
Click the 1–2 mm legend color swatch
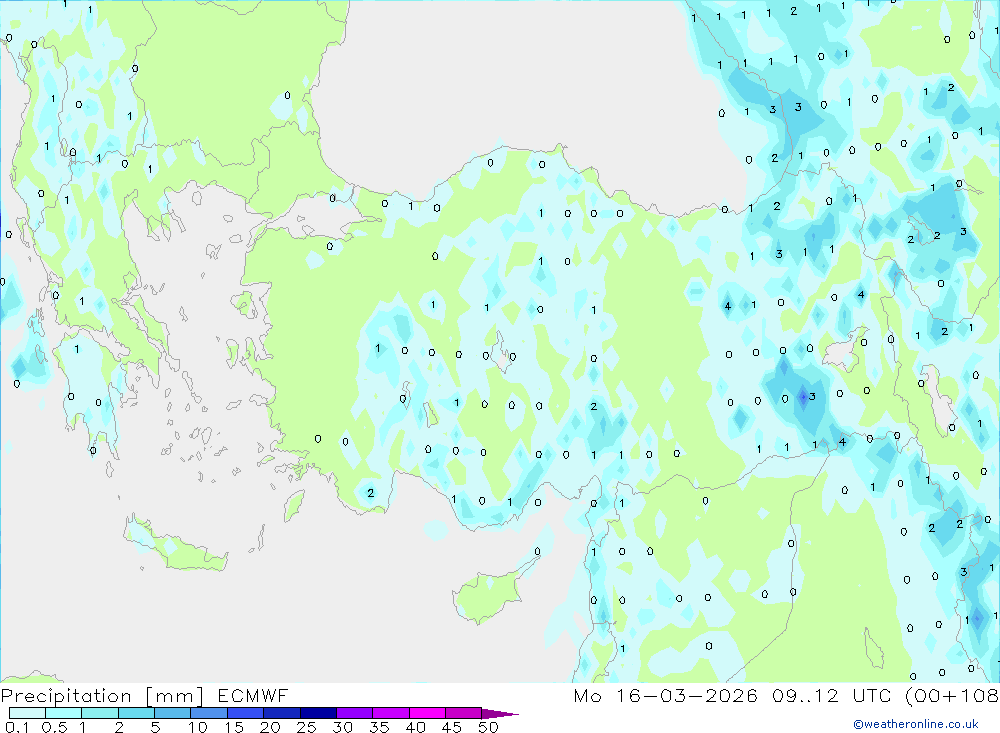point(100,713)
